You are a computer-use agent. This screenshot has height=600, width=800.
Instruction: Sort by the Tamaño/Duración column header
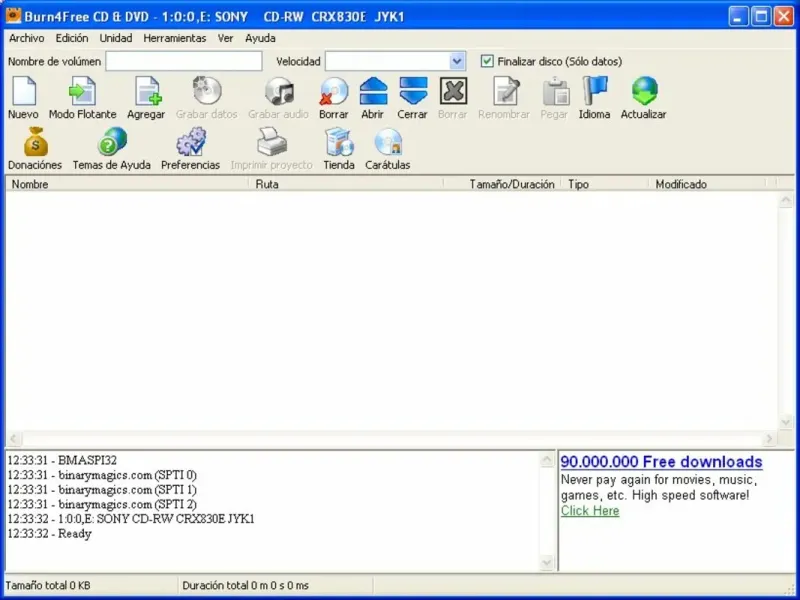coord(503,184)
